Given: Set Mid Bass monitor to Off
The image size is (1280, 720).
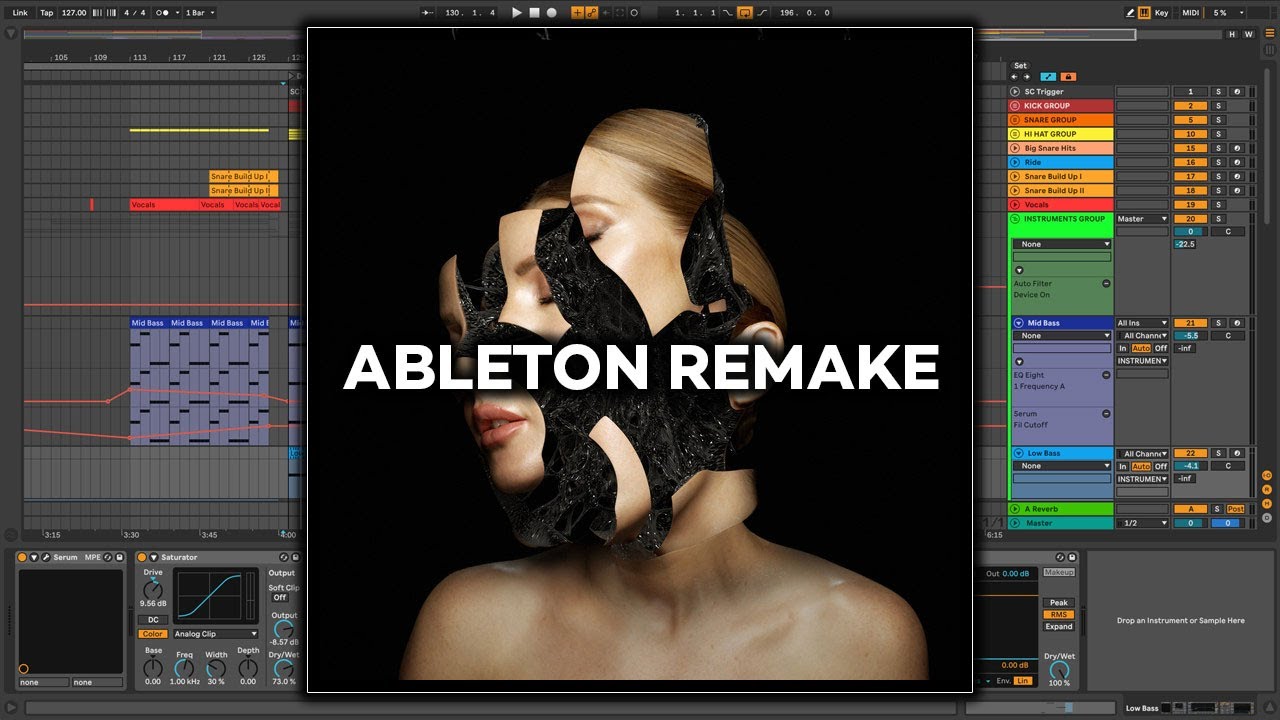Looking at the screenshot, I should tap(1161, 348).
